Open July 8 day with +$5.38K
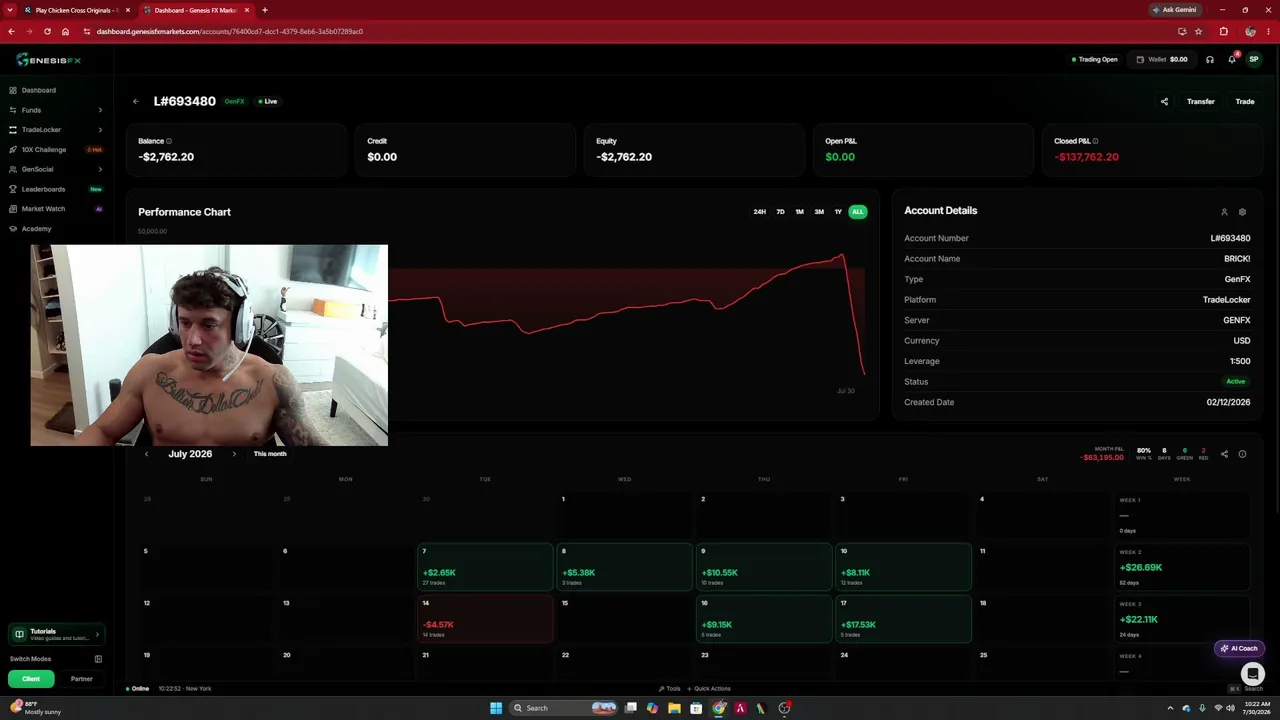1280x720 pixels. coord(624,567)
